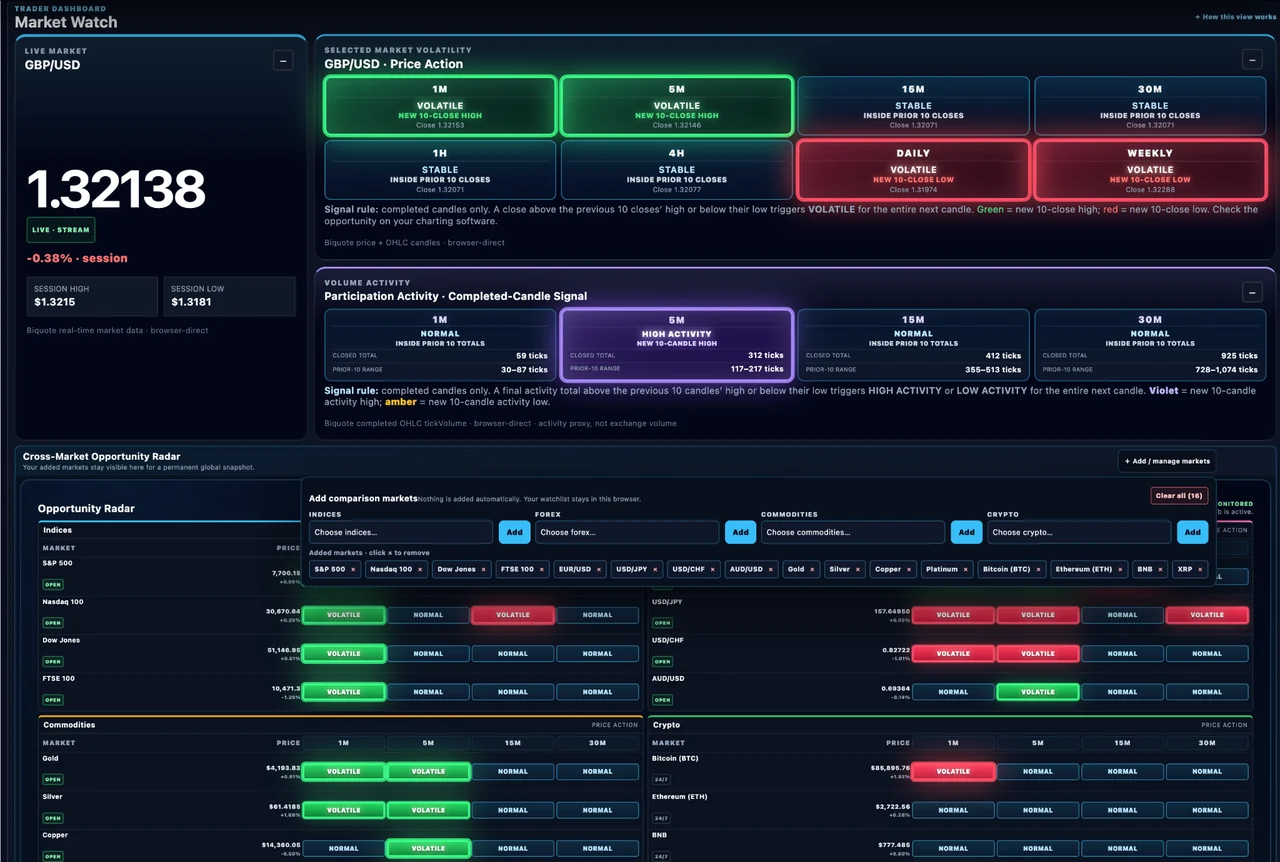Screen dimensions: 1280x862
Task: Select the 15M stable price action card
Action: (x=913, y=106)
